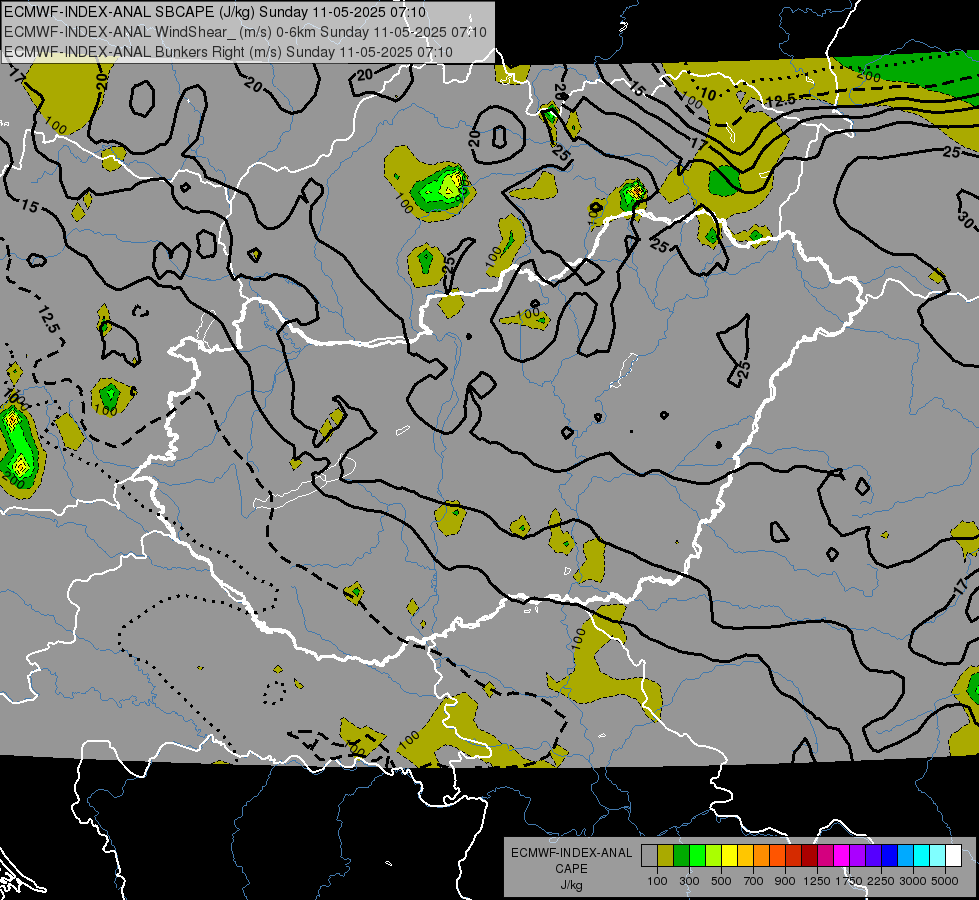This screenshot has width=979, height=900.
Task: Pick the pure yellow legend swatch
Action: click(x=729, y=855)
